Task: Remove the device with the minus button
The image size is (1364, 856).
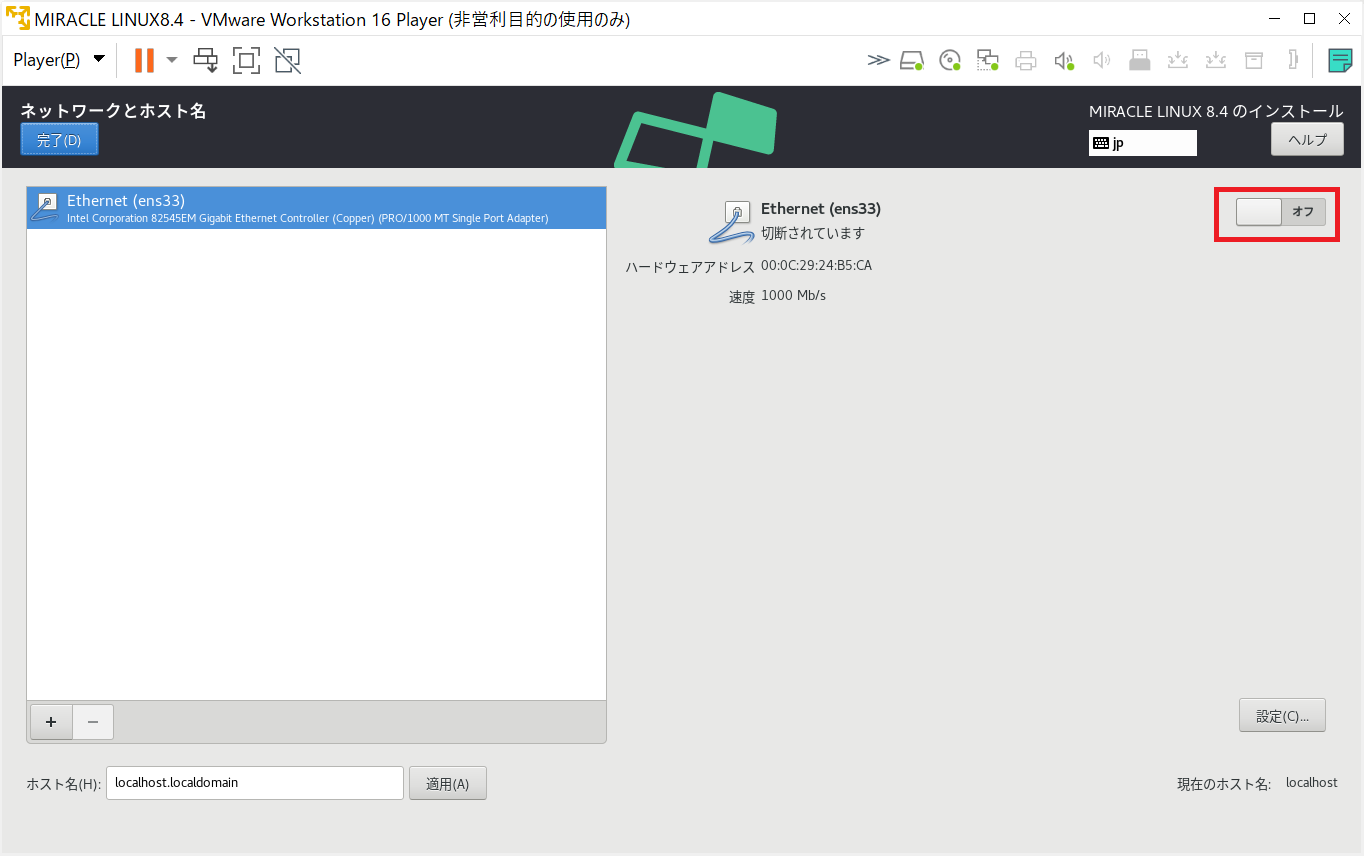Action: [93, 722]
